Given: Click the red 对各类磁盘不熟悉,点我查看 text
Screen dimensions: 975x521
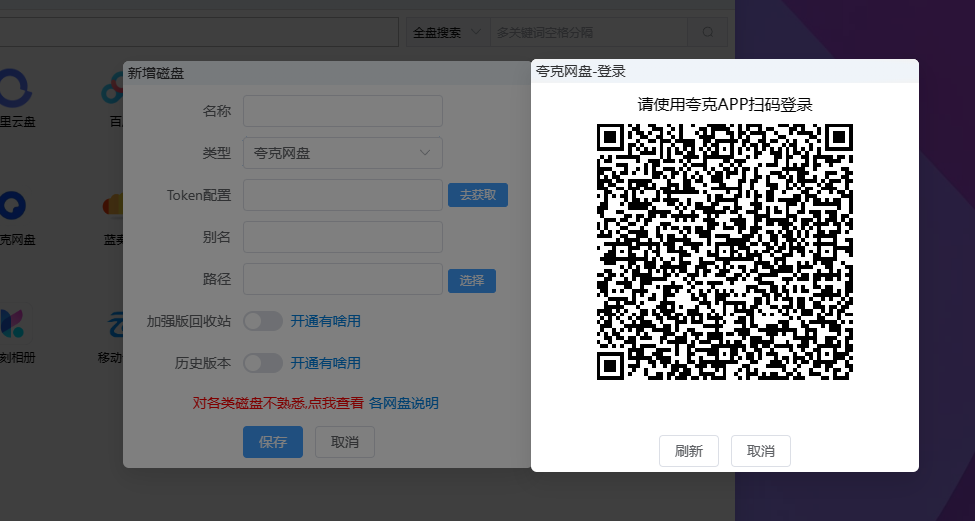Looking at the screenshot, I should (278, 403).
